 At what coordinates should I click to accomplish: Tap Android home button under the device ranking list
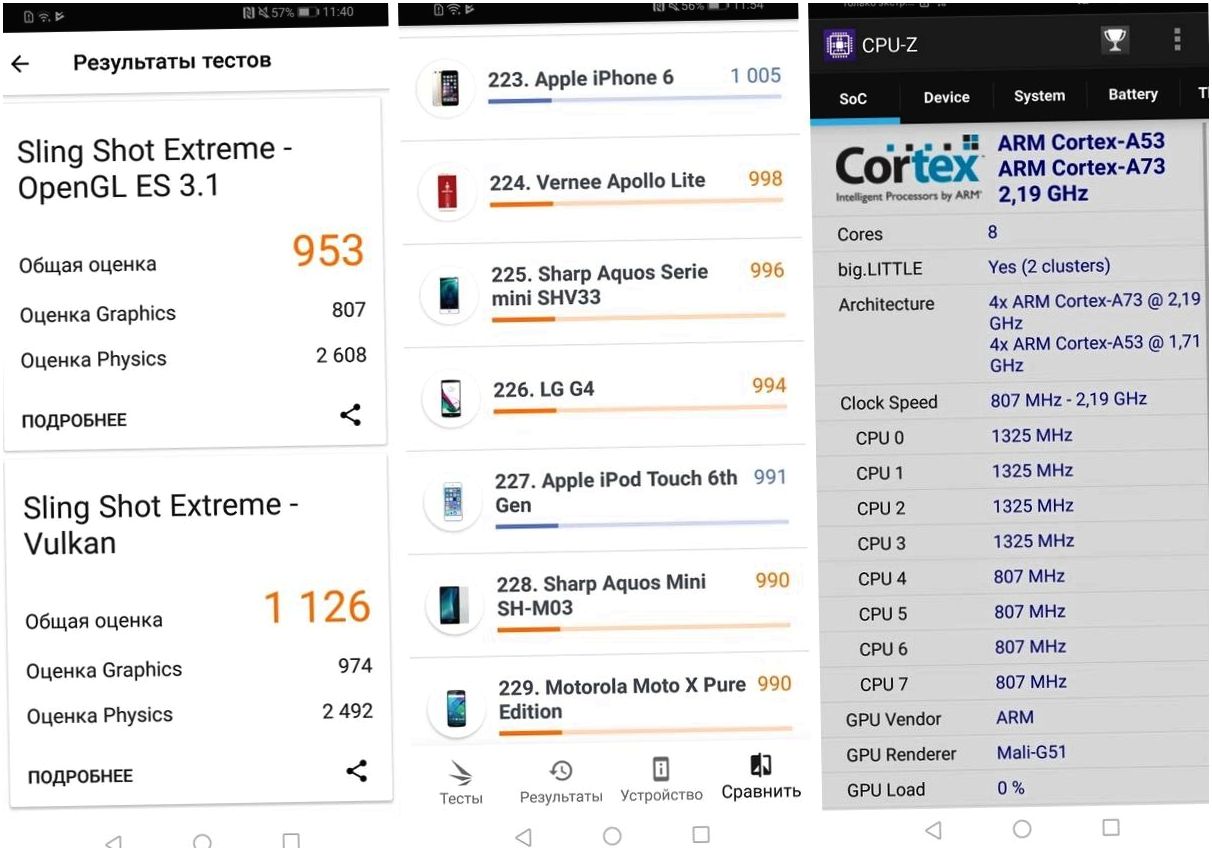[612, 835]
